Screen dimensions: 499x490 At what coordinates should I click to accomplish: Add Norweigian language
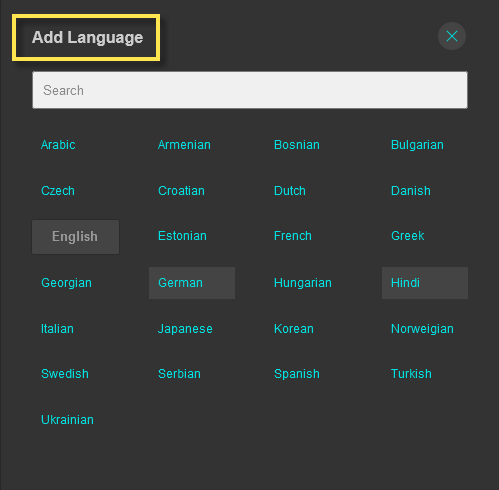pos(422,329)
